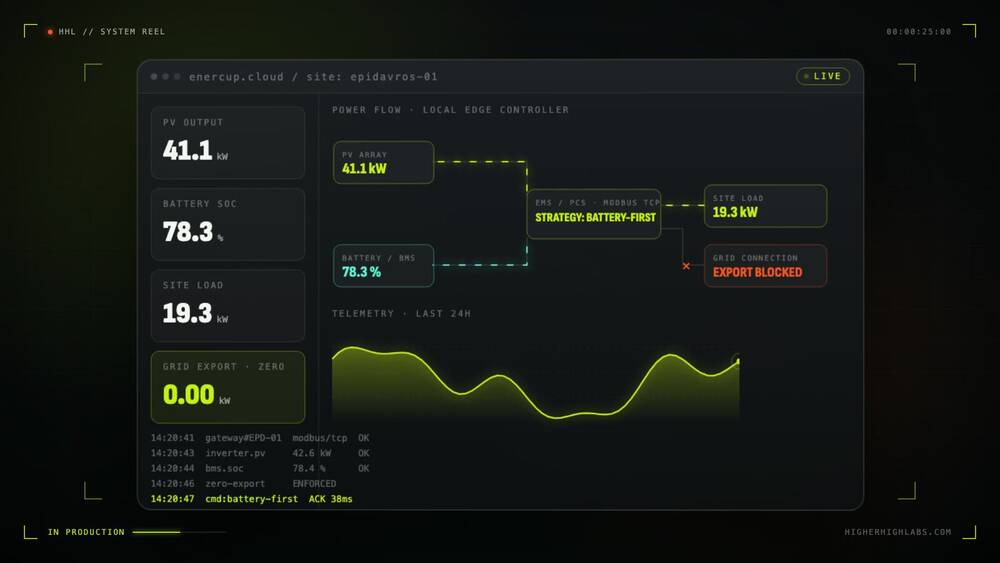Image resolution: width=1000 pixels, height=563 pixels.
Task: Open the GRID CONNECTION EXPORT BLOCKED node
Action: click(765, 266)
